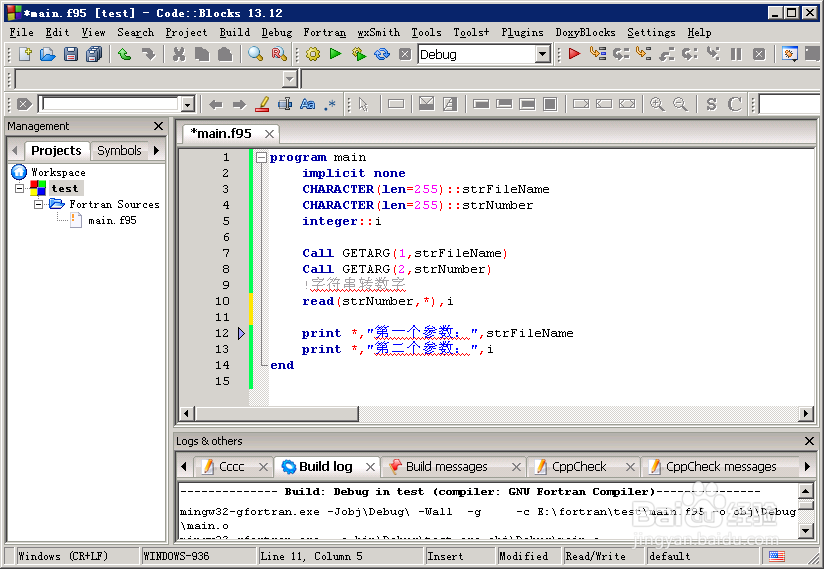The image size is (824, 569).
Task: Jump to next search arrow
Action: pyautogui.click(x=239, y=104)
